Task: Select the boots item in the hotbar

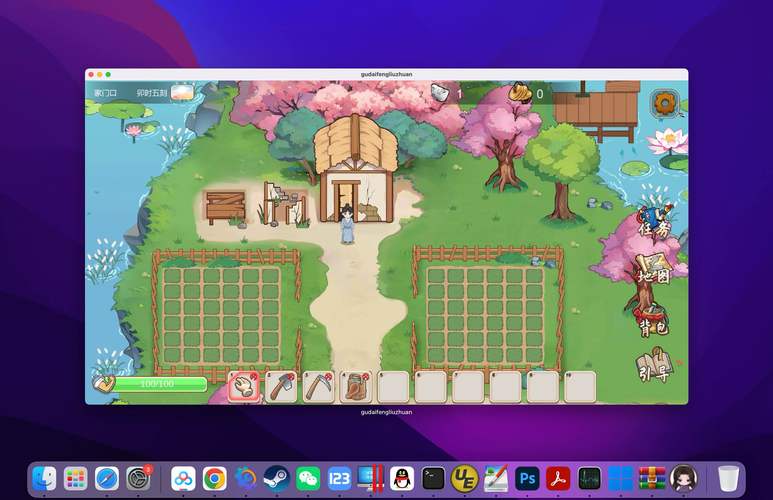Action: tap(355, 386)
